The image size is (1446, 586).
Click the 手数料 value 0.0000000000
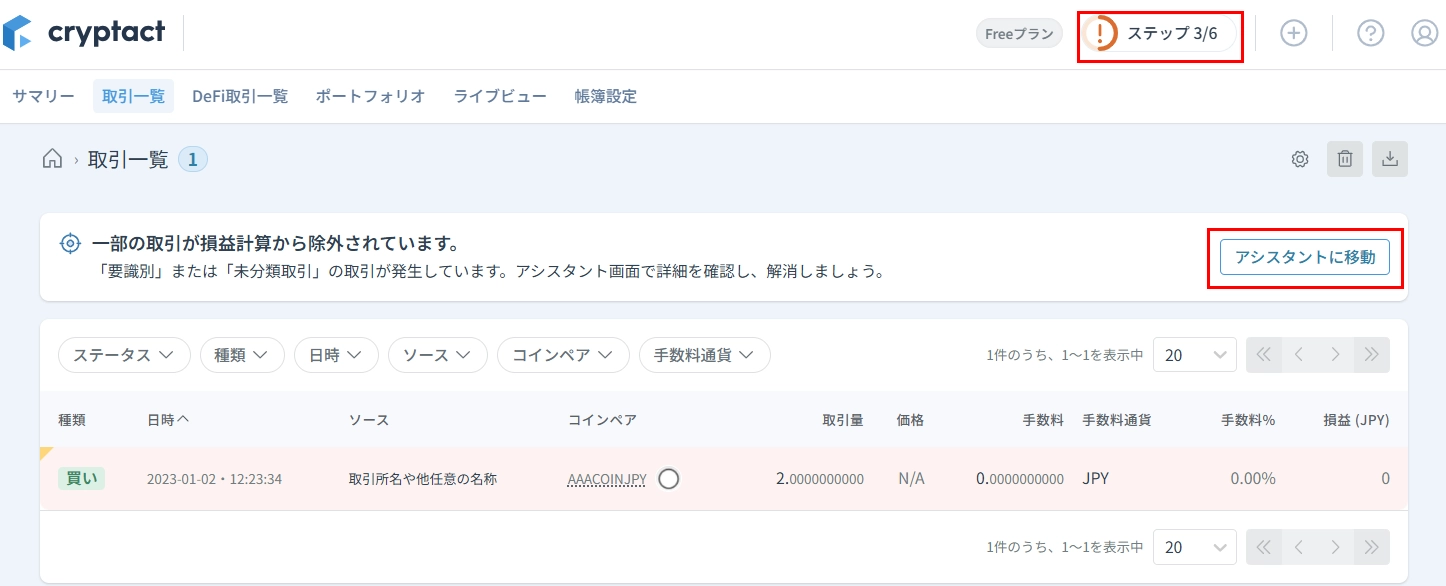(1020, 479)
